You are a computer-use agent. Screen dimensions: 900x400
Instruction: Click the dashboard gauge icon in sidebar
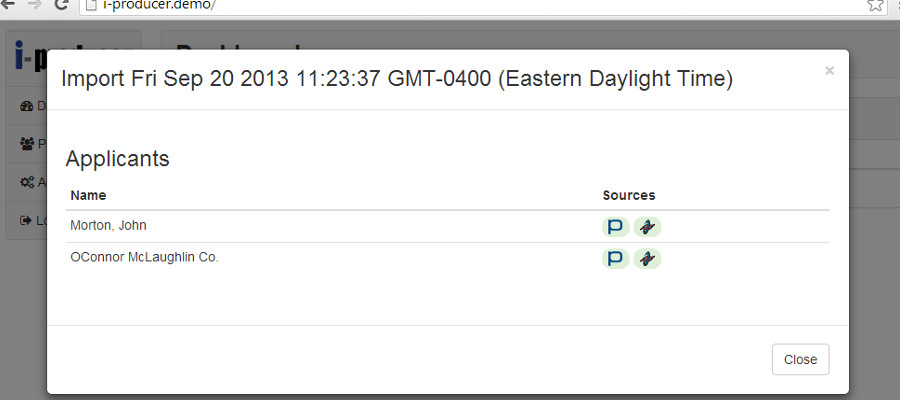point(26,106)
